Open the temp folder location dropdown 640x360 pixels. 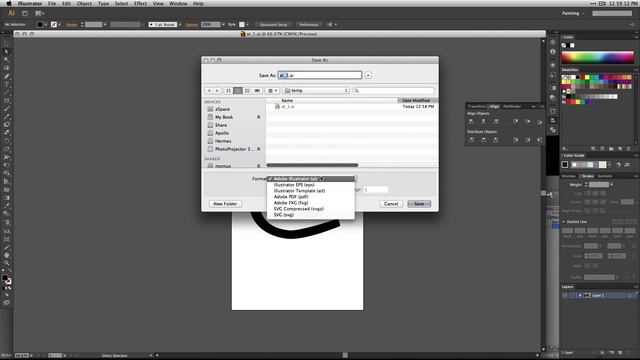(316, 91)
